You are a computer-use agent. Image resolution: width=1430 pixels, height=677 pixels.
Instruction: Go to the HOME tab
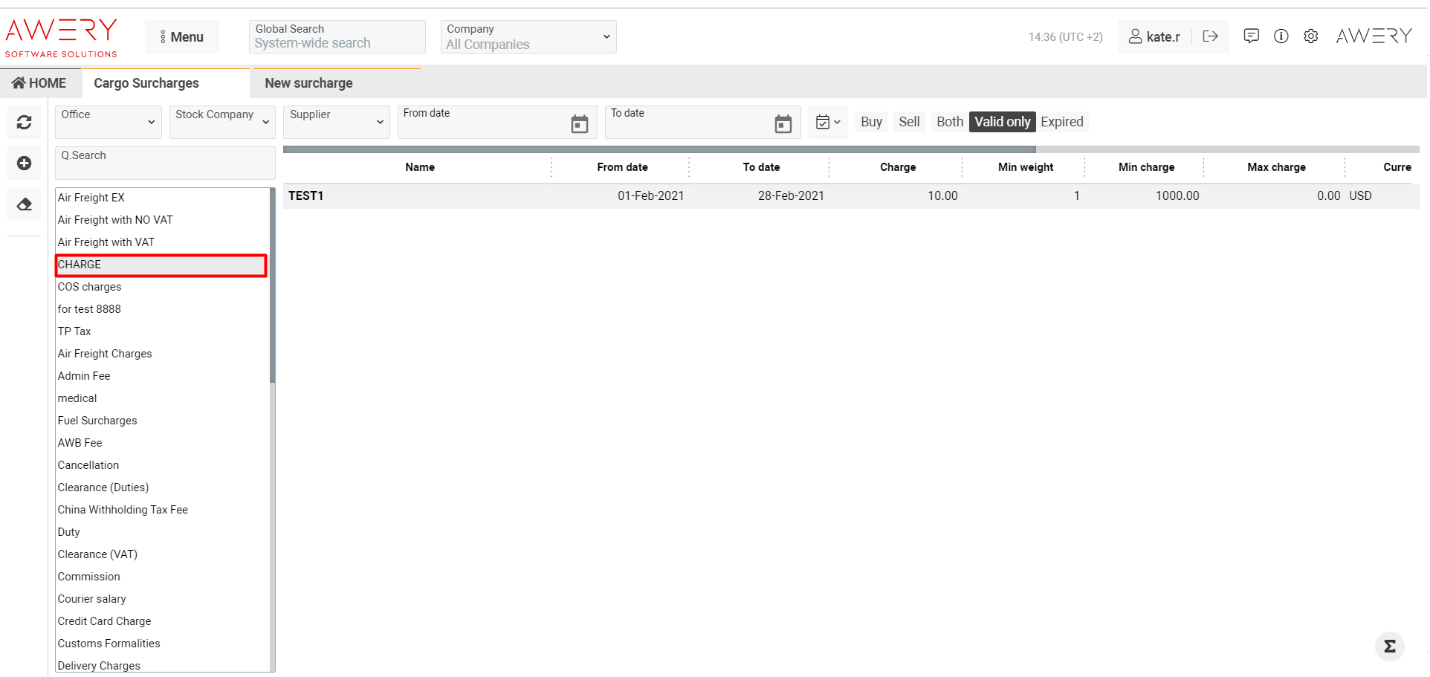click(39, 83)
